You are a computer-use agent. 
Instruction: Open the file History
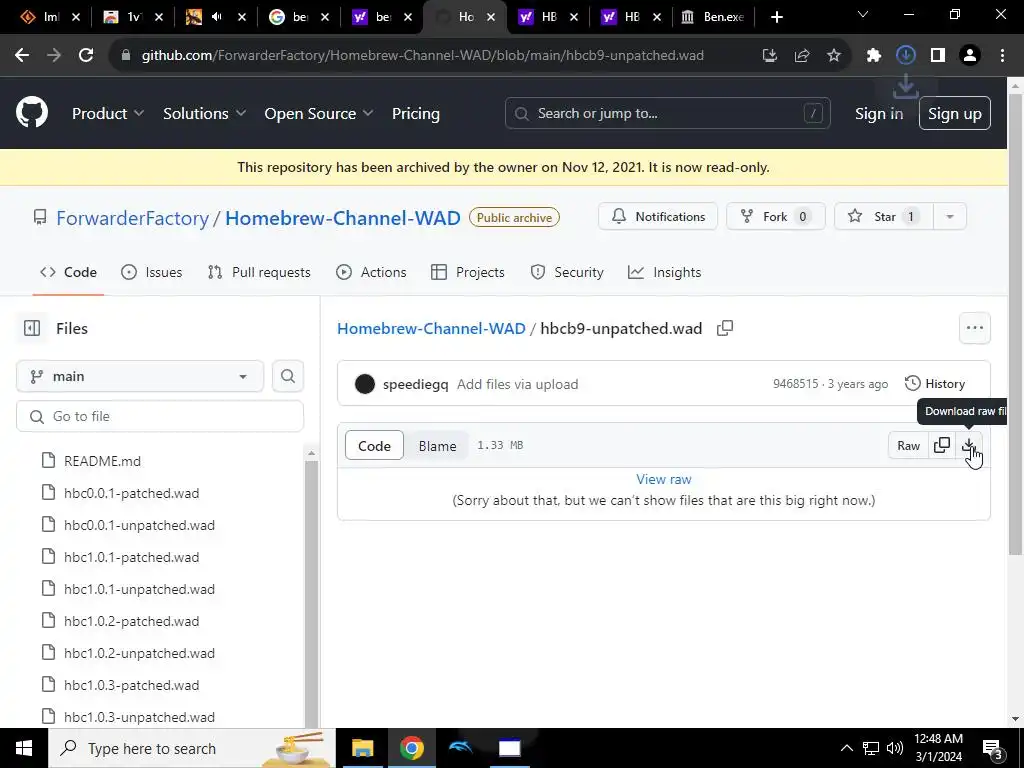click(x=935, y=384)
